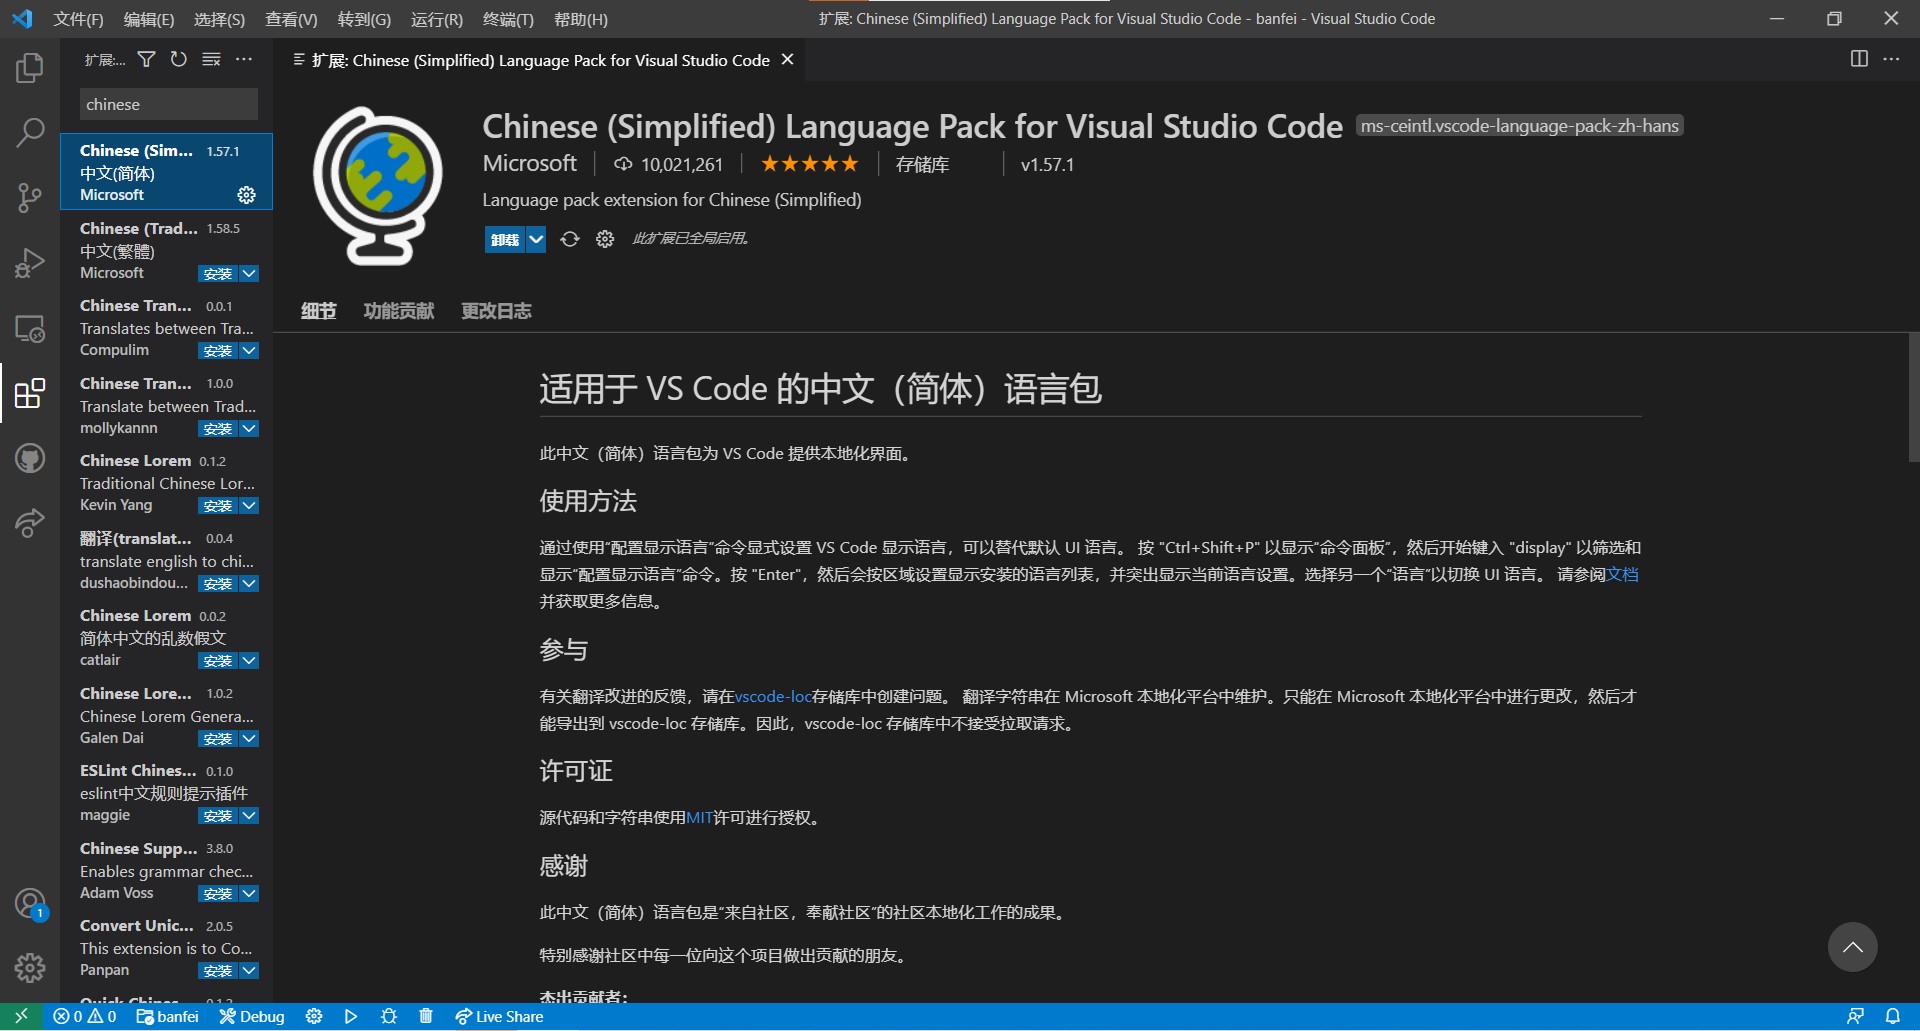Open the 文档 documentation link
This screenshot has height=1031, width=1920.
pos(1622,575)
